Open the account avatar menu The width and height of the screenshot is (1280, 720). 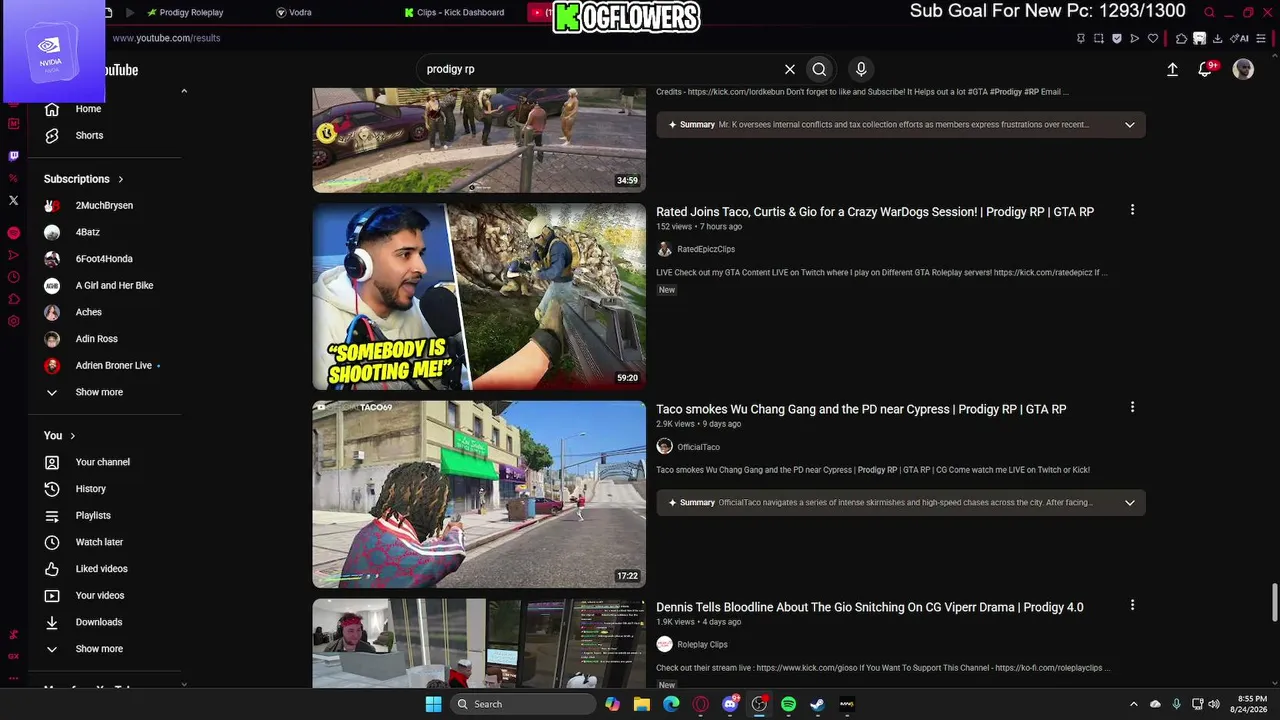coord(1243,69)
